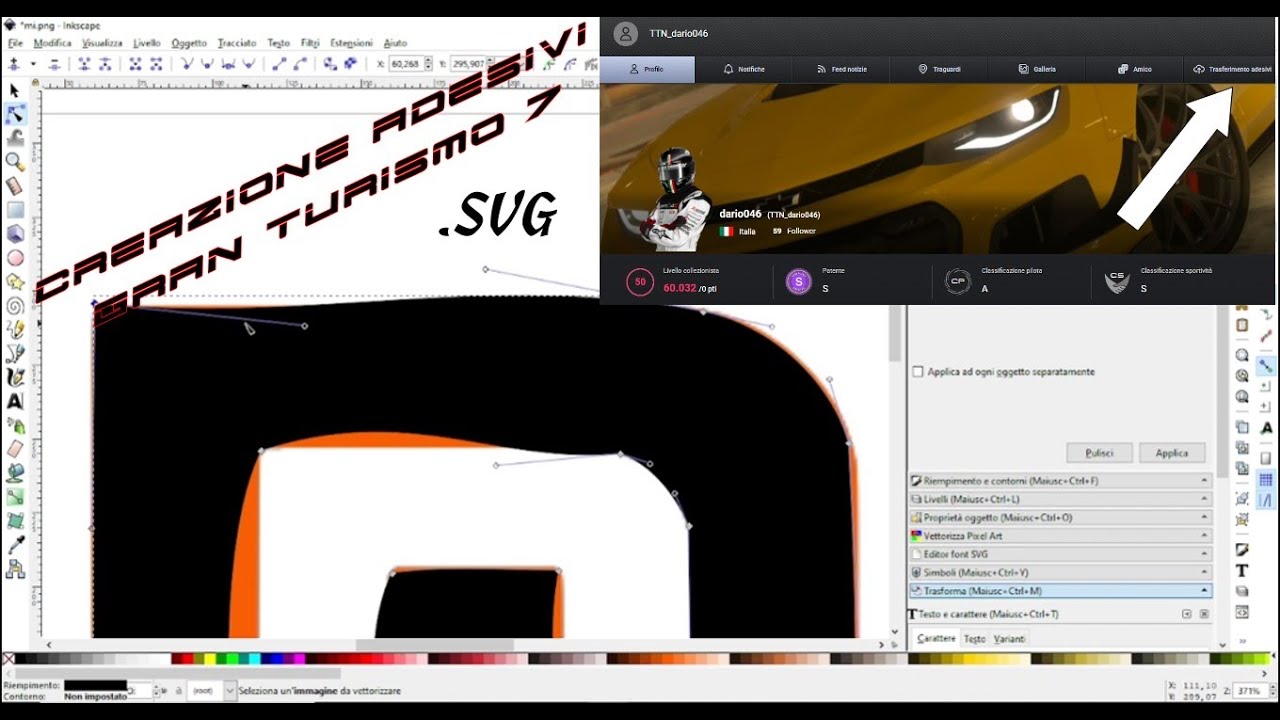
Task: Click the Make nodes cusp icon
Action: click(x=187, y=63)
